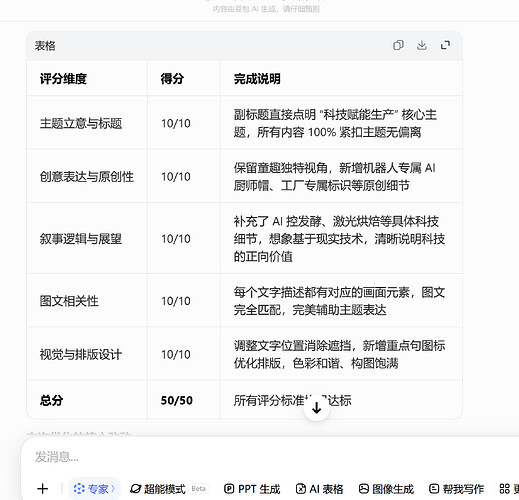
Task: Select the 主题立意与标题 row label
Action: (x=81, y=123)
